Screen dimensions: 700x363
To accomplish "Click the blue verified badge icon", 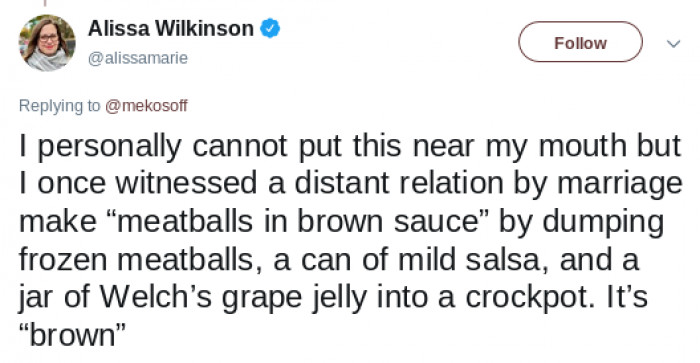I will click(x=270, y=29).
